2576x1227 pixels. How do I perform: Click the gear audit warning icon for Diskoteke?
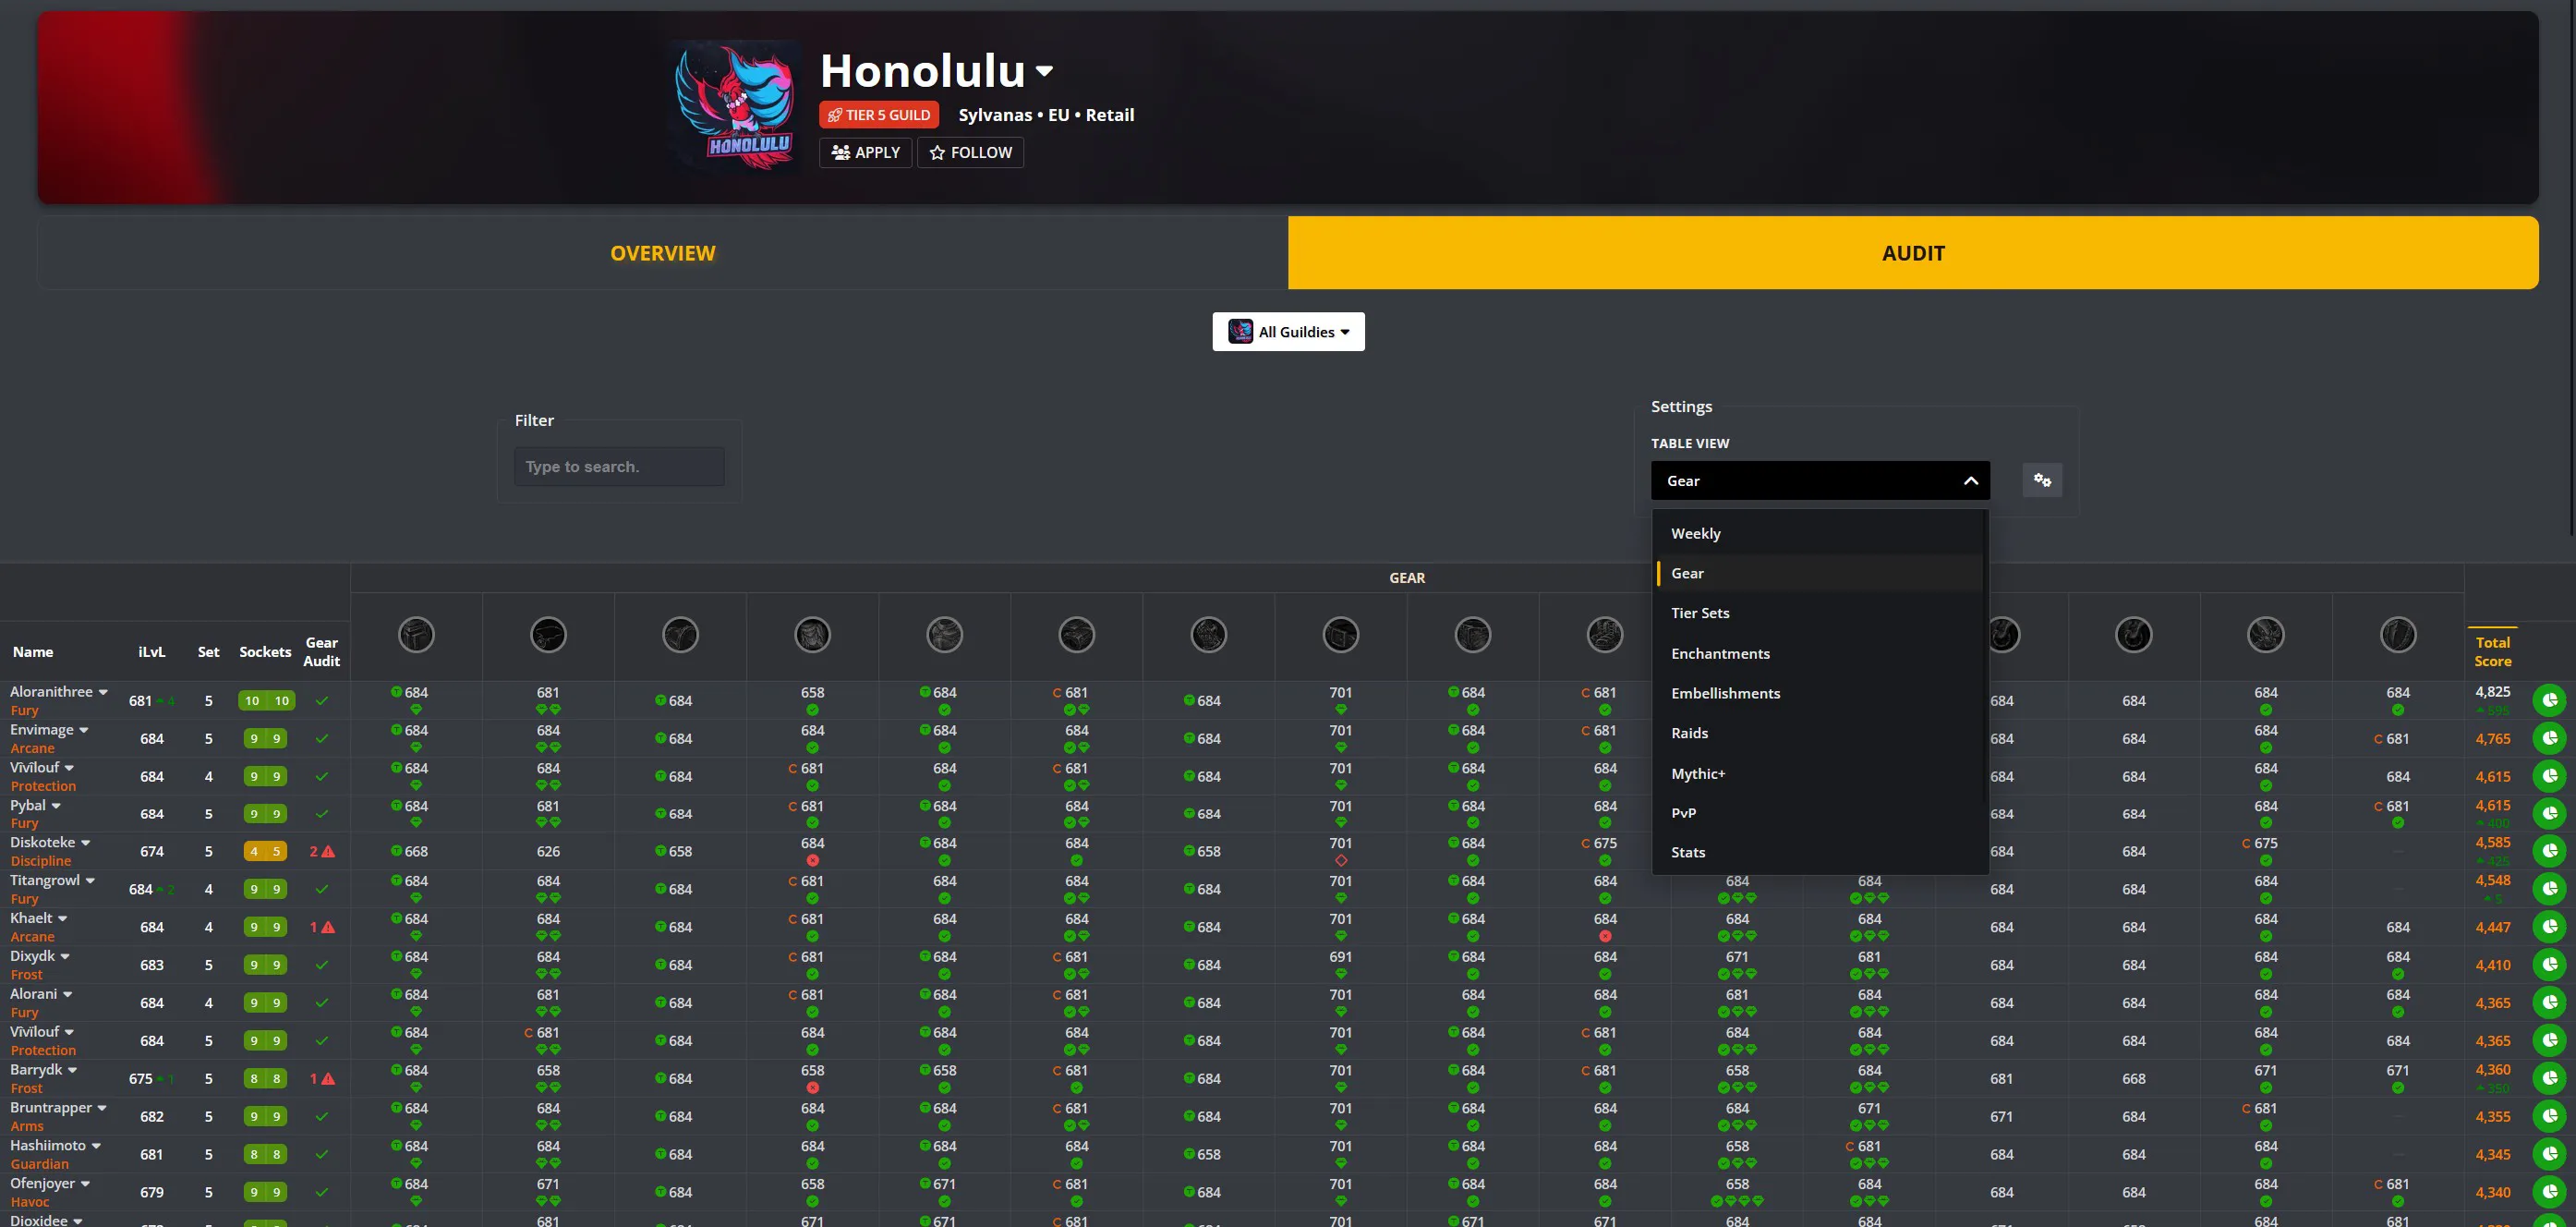(x=328, y=851)
